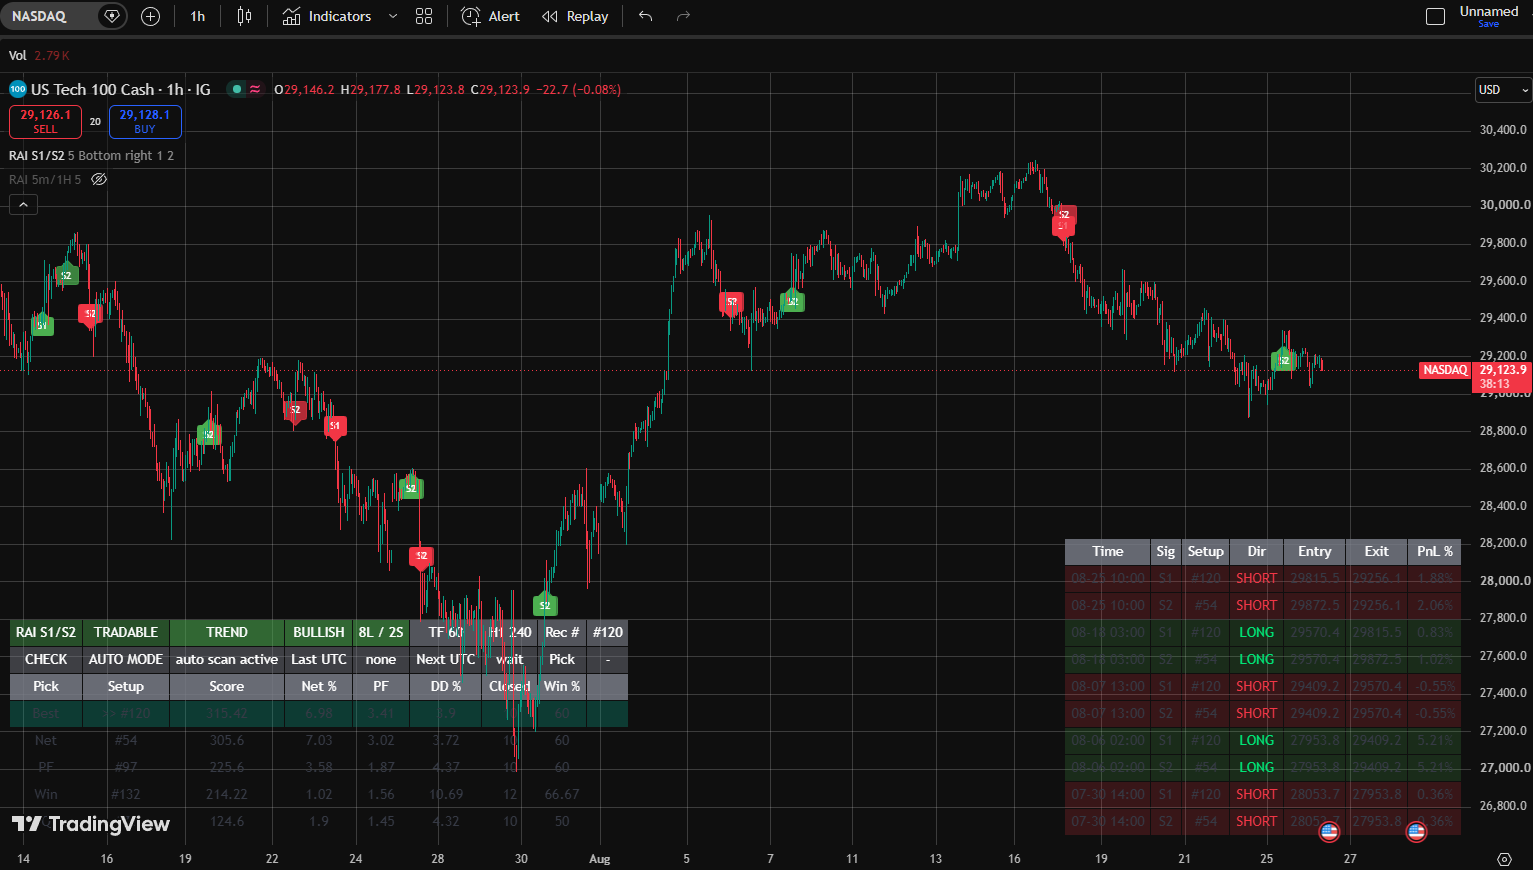Viewport: 1533px width, 870px height.
Task: Click the Setup header in the trades table
Action: tap(1206, 551)
